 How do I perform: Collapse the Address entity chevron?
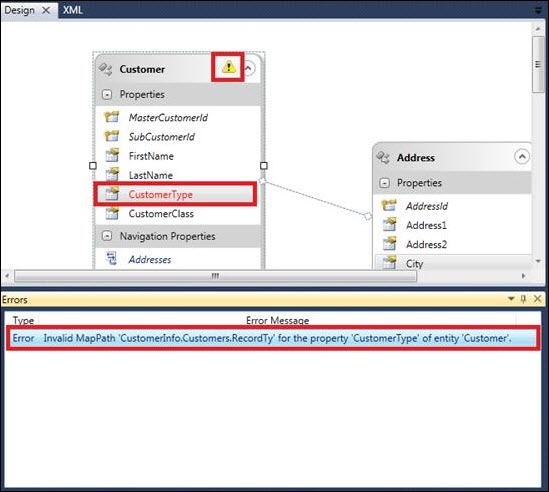[x=522, y=157]
